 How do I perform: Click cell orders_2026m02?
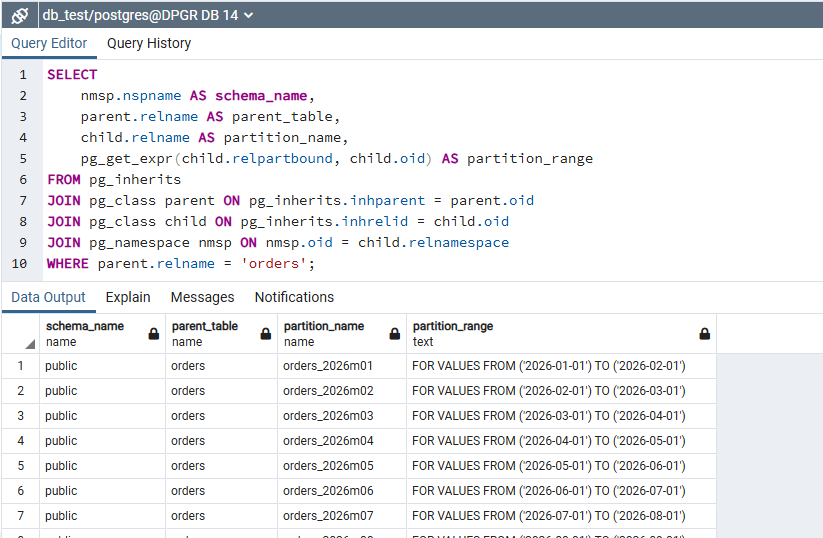pos(342,391)
